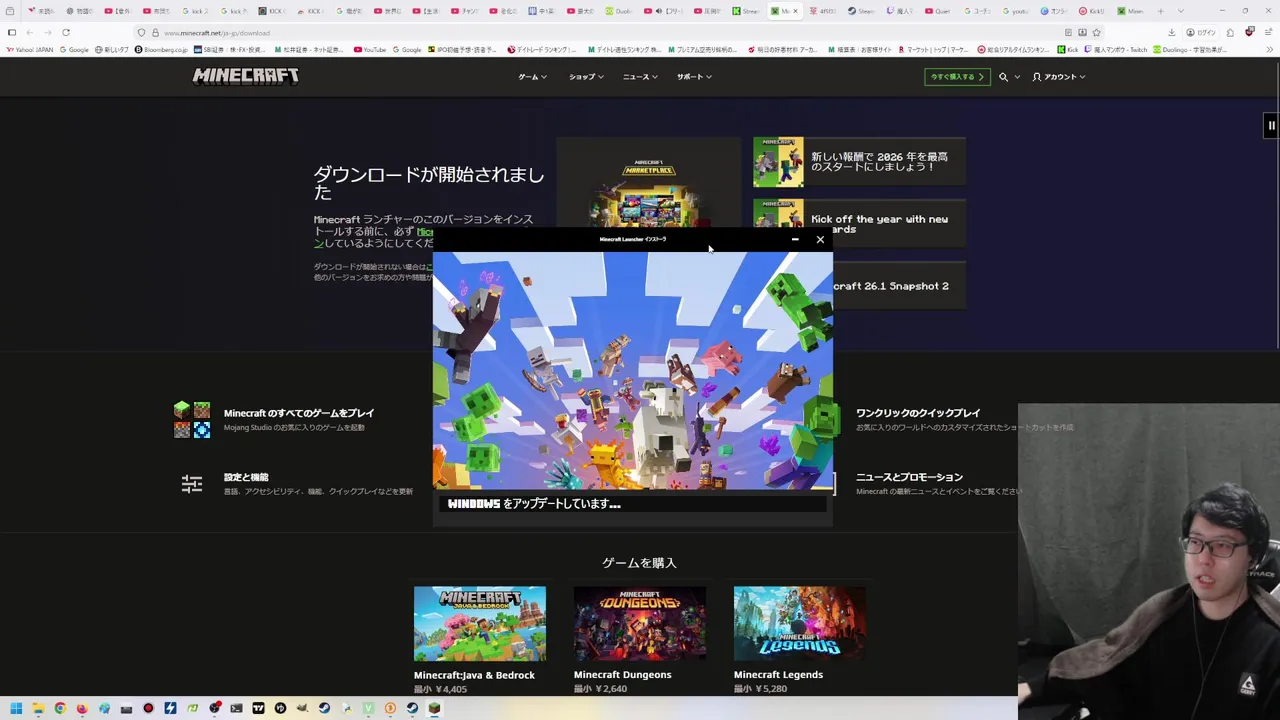
Task: Click the 設定と機能 heading
Action: pos(246,477)
